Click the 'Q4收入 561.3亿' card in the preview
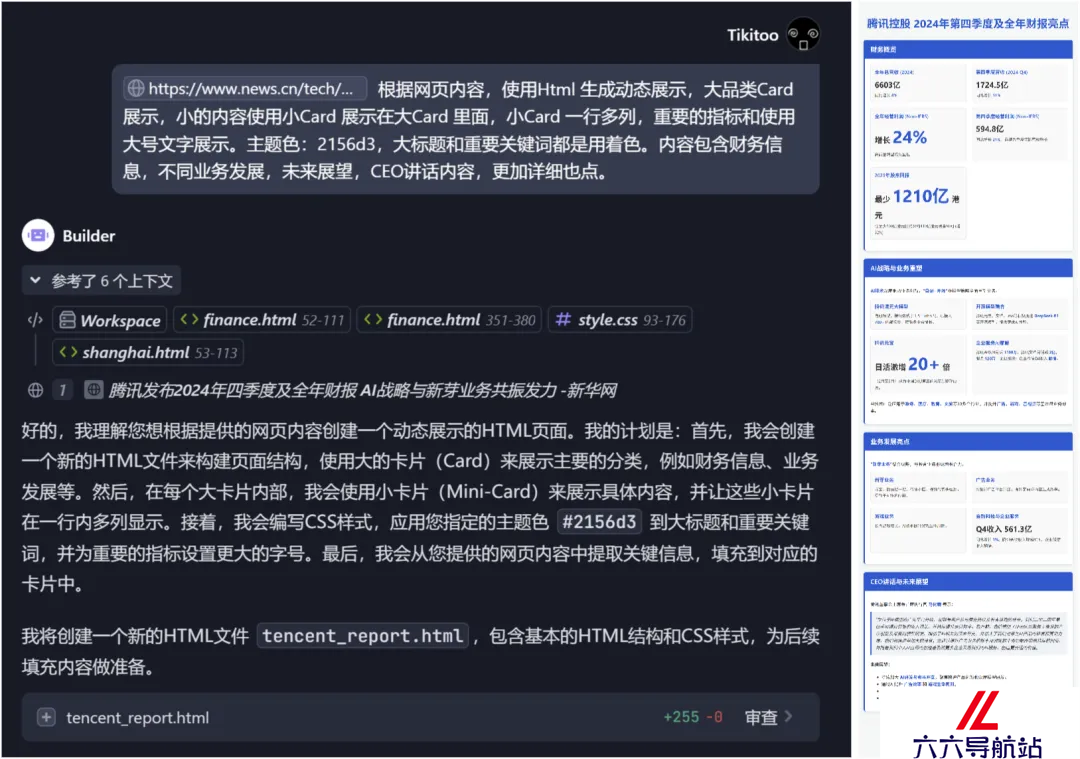1080x759 pixels. [1019, 531]
